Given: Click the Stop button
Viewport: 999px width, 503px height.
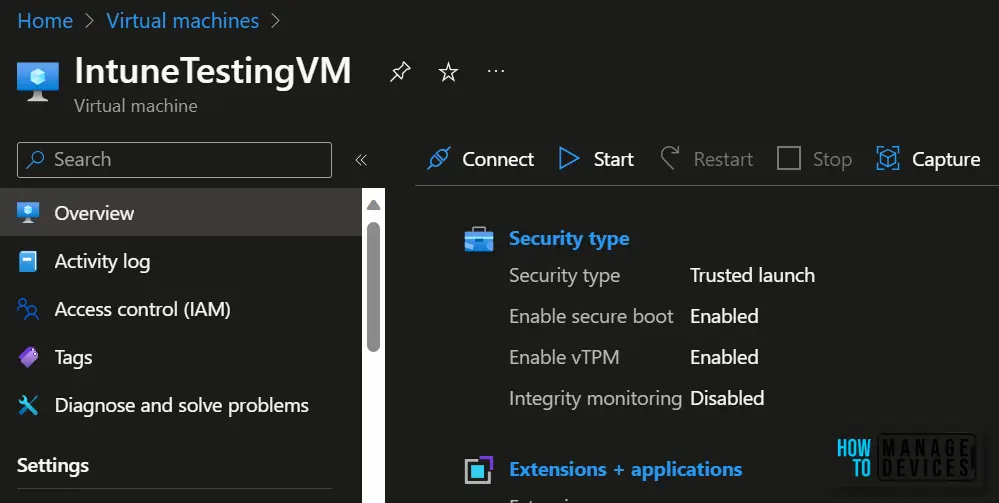Looking at the screenshot, I should tap(814, 159).
